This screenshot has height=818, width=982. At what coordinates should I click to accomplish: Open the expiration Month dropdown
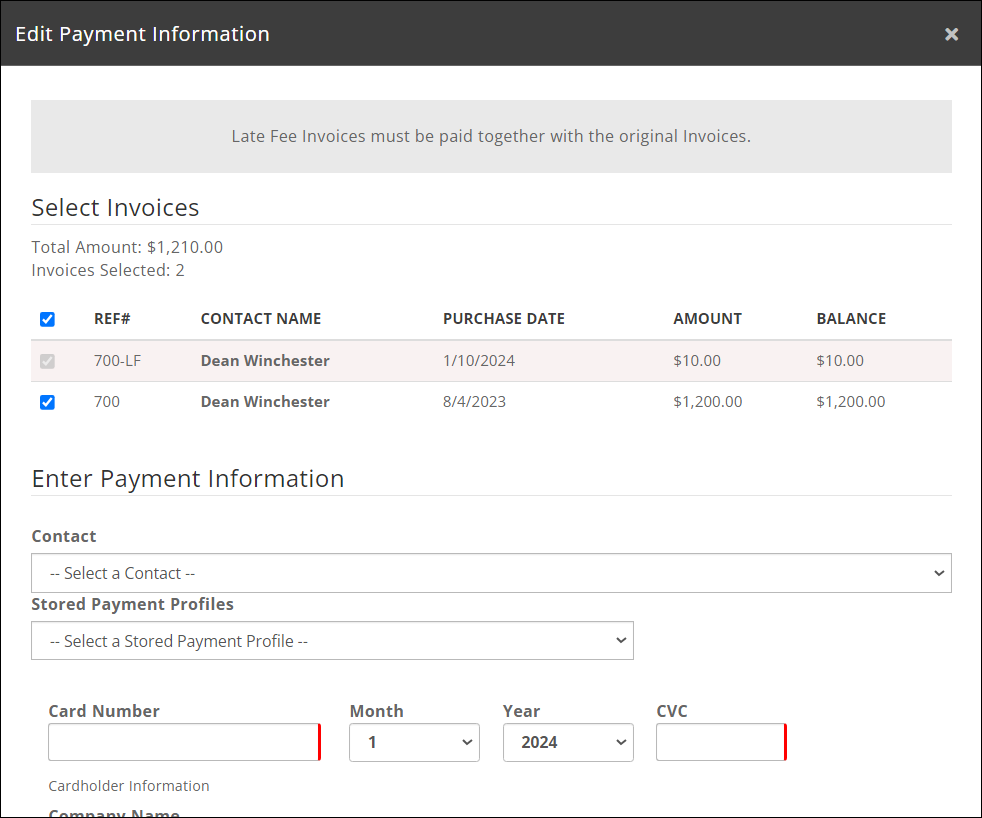pos(414,742)
